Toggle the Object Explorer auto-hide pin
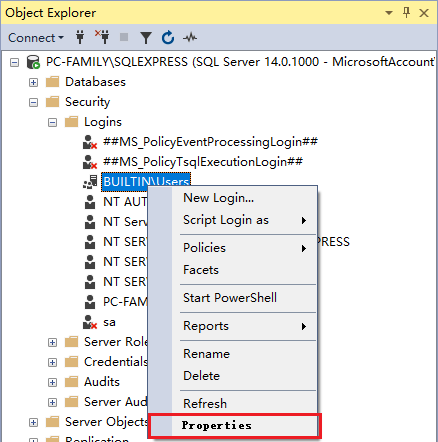 coord(406,13)
